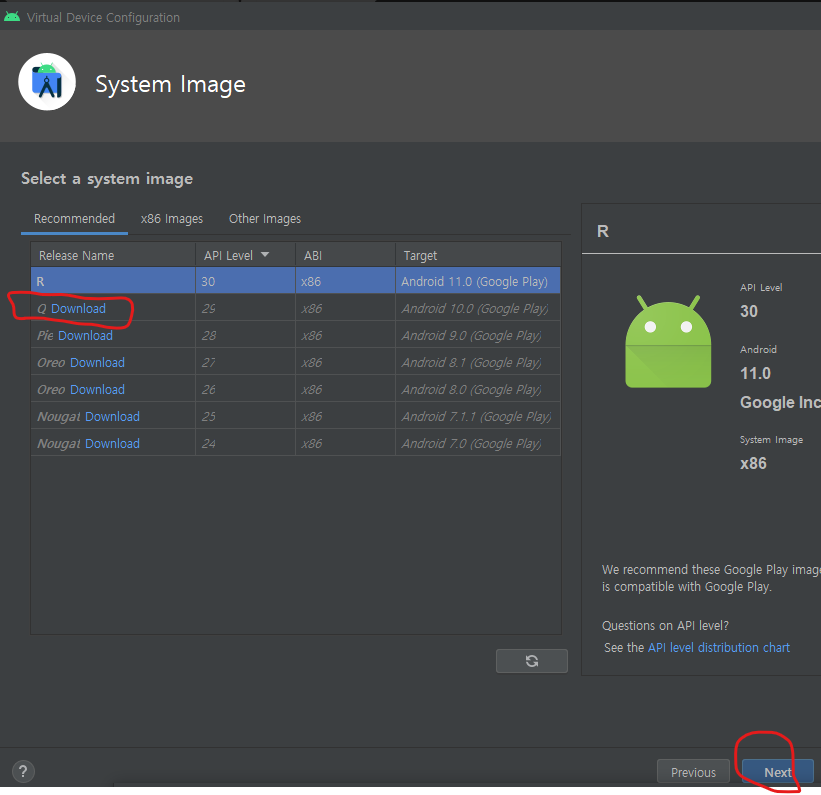Image resolution: width=821 pixels, height=795 pixels.
Task: Click API level 28 cell
Action: (246, 336)
